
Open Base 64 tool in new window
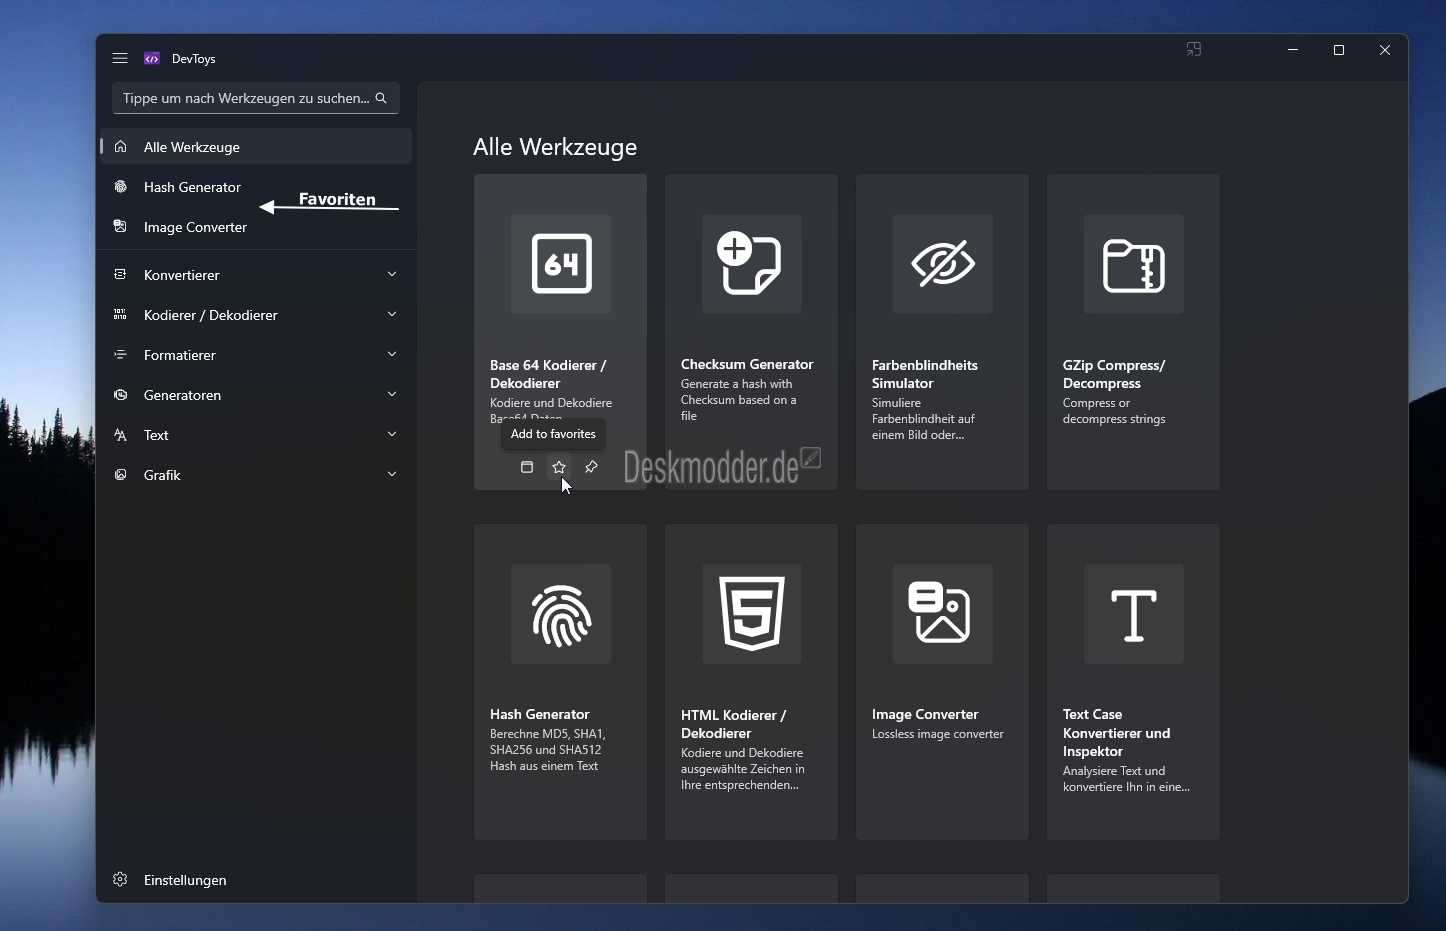pyautogui.click(x=527, y=467)
